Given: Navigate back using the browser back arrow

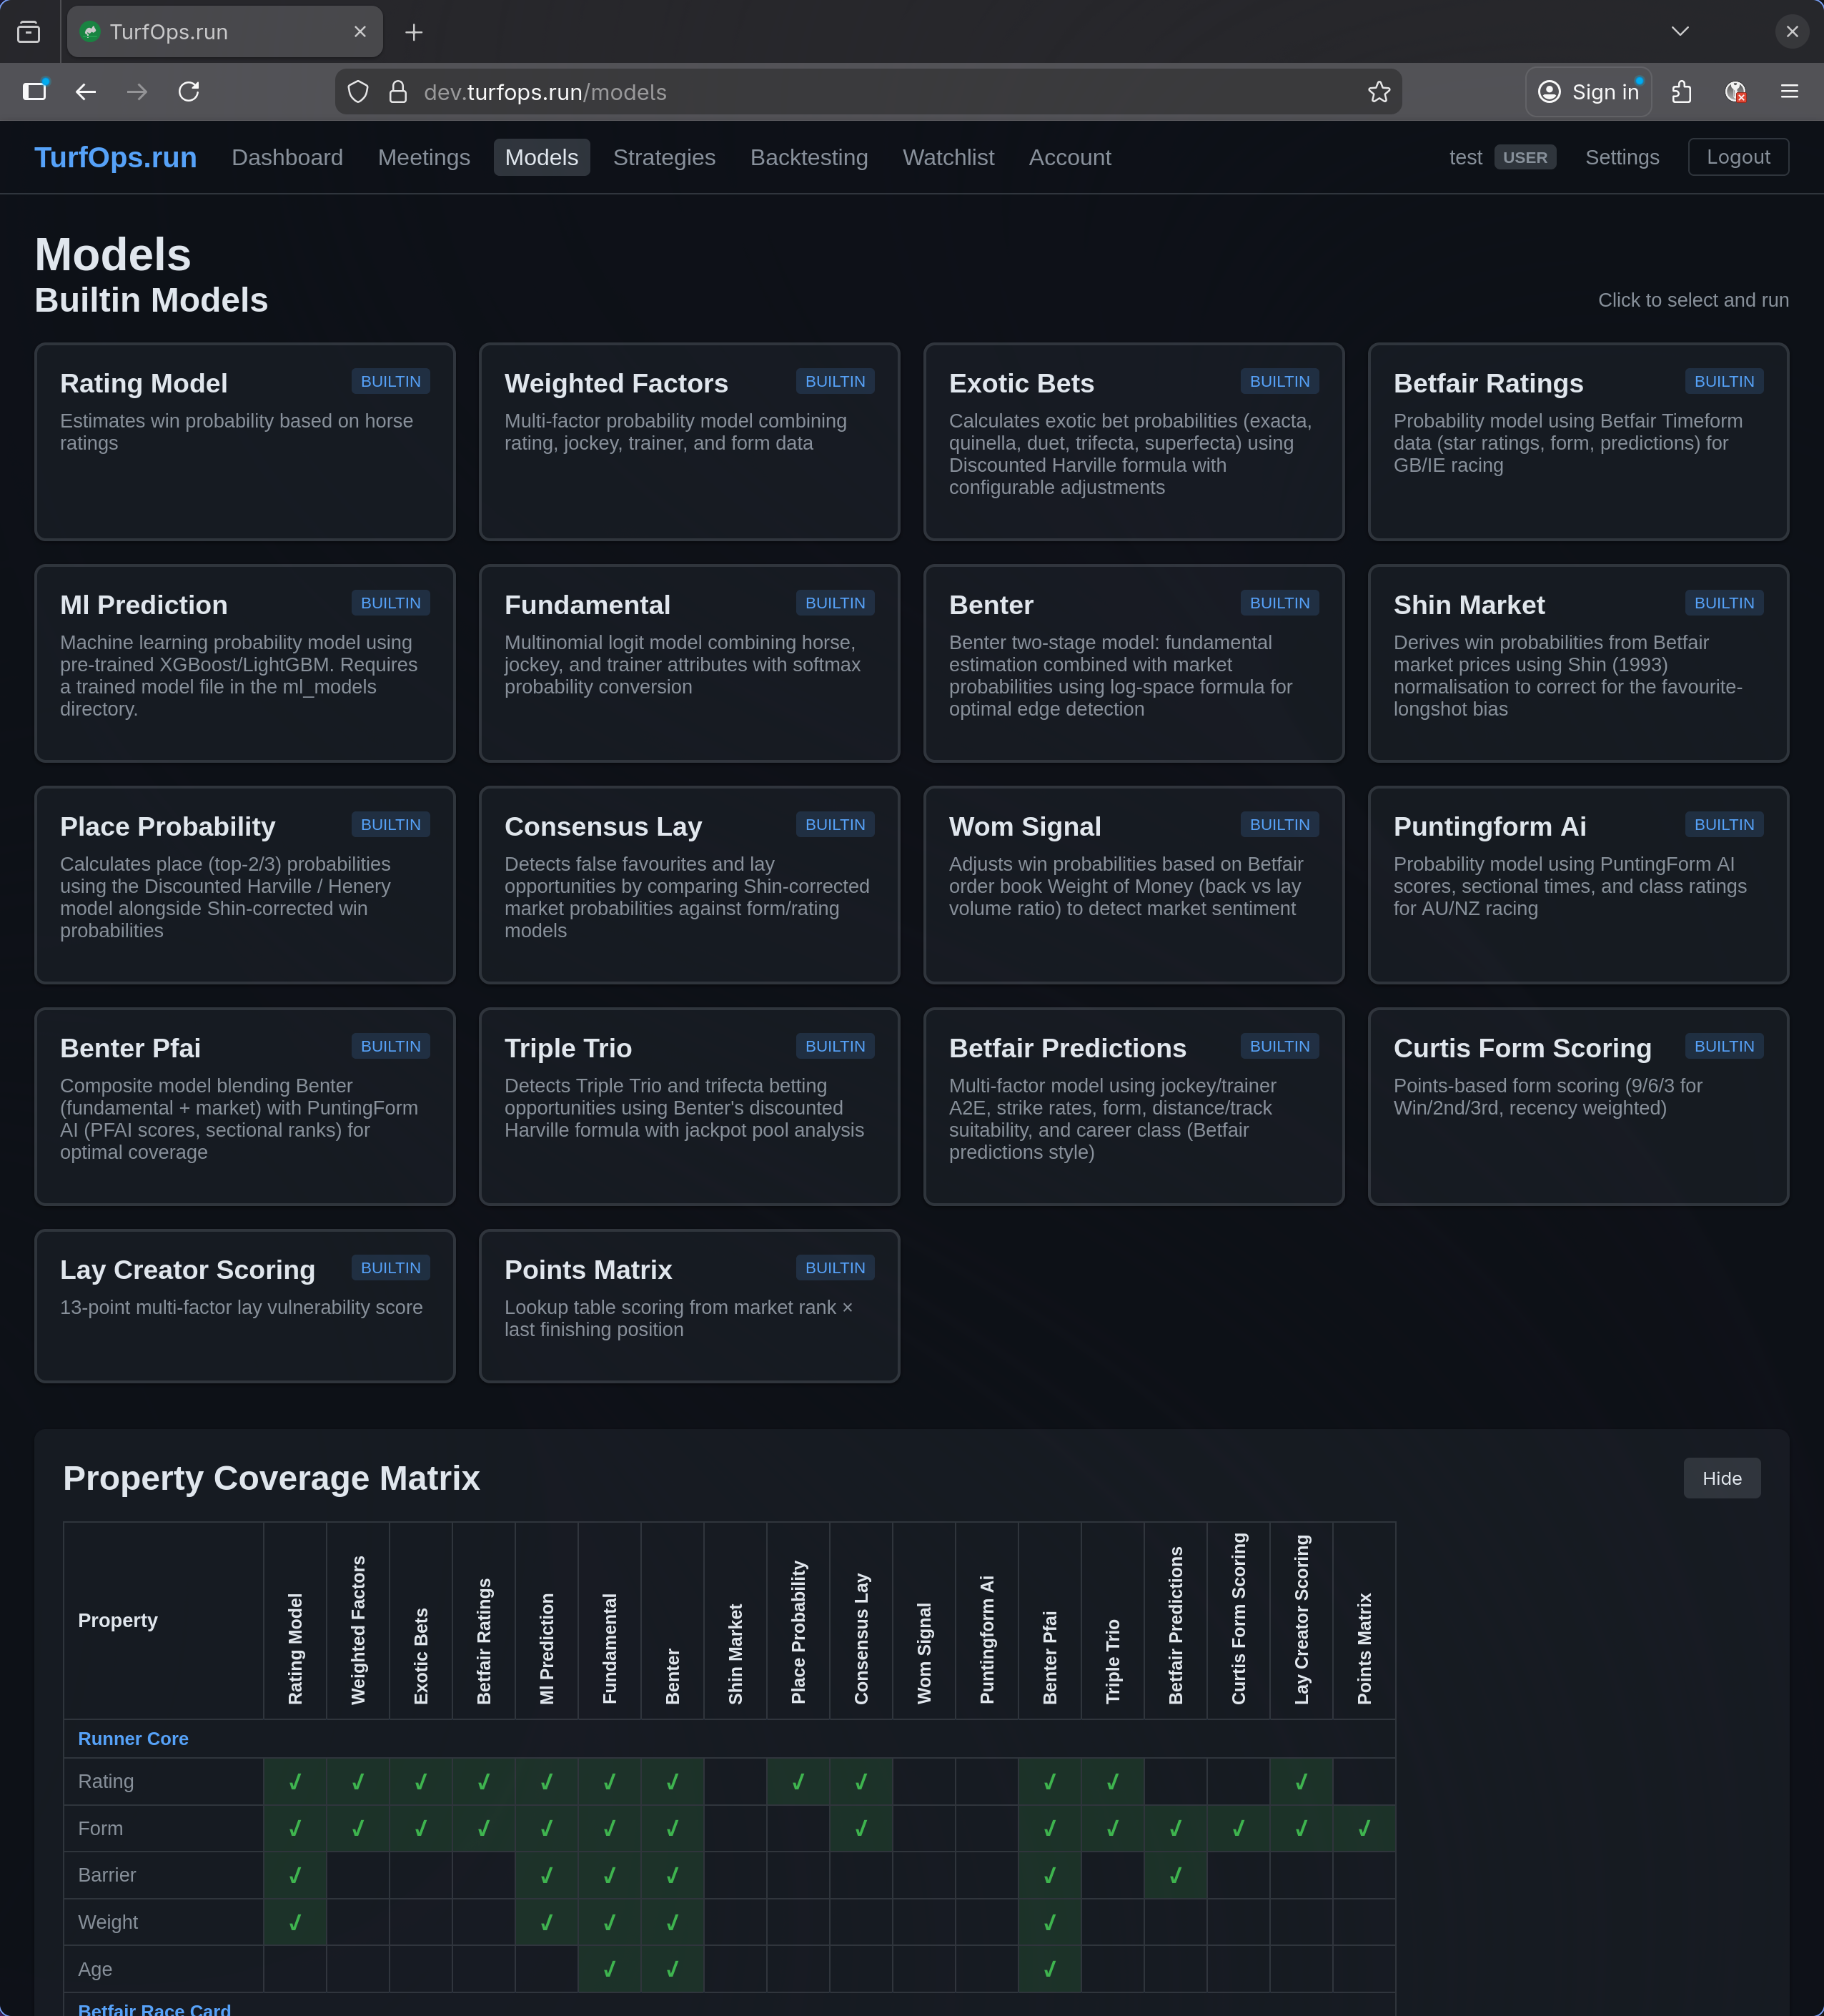Looking at the screenshot, I should click(86, 91).
